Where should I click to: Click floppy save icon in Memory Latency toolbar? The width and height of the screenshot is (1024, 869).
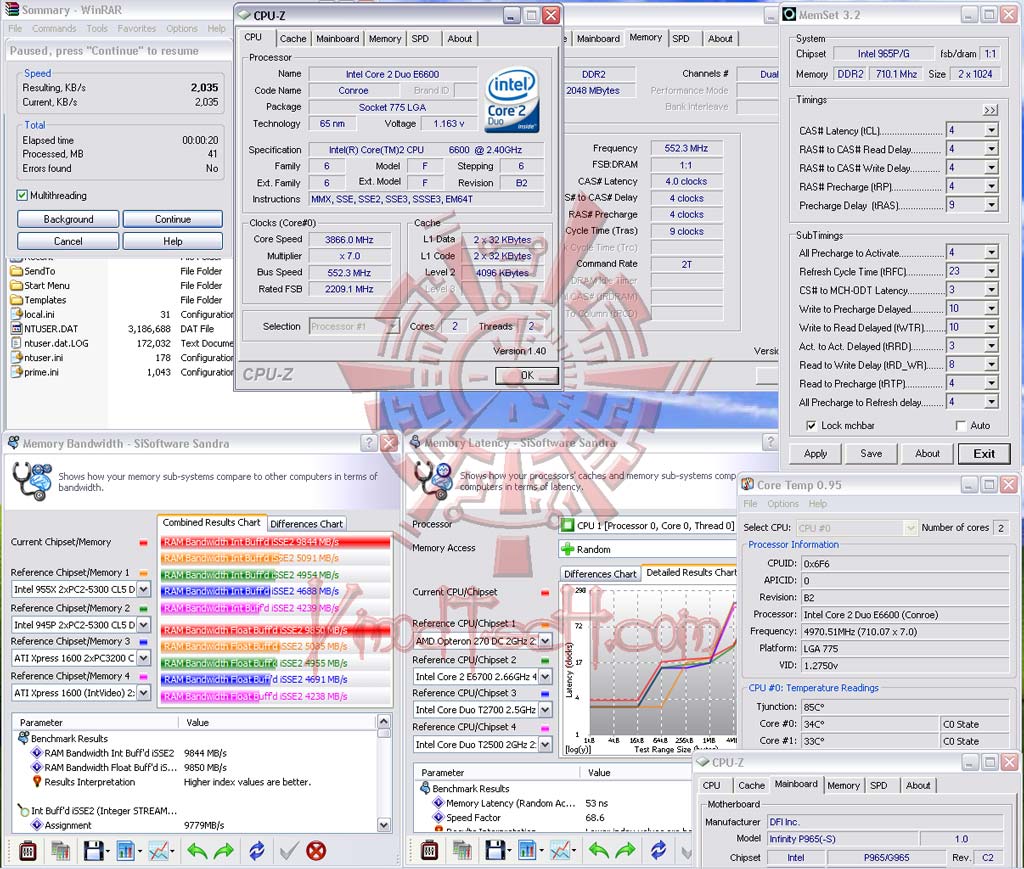[495, 851]
